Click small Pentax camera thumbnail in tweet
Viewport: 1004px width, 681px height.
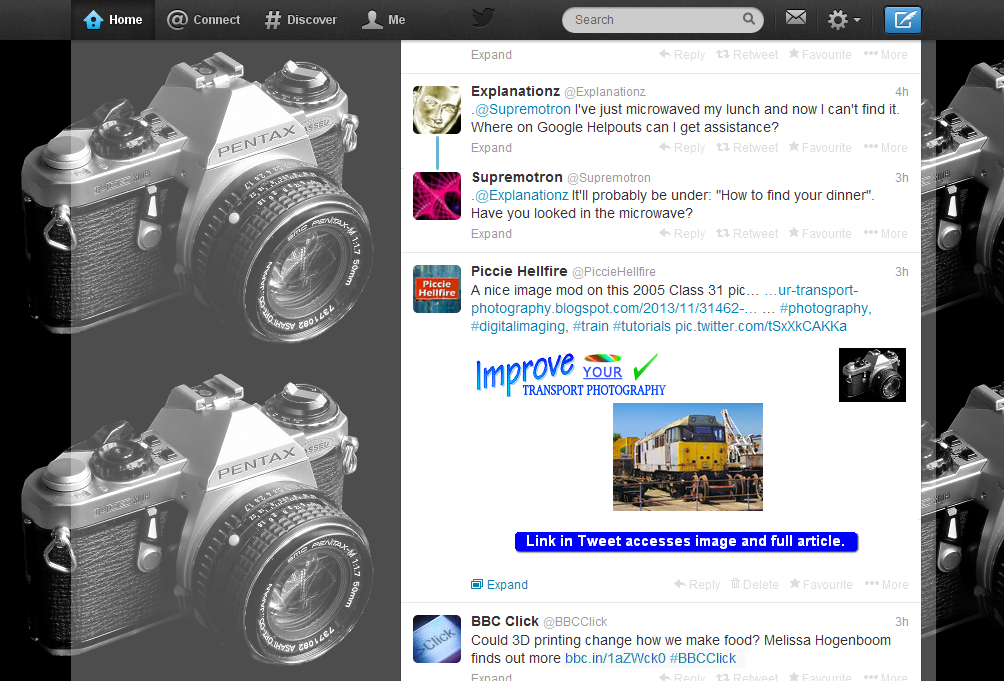[x=872, y=375]
